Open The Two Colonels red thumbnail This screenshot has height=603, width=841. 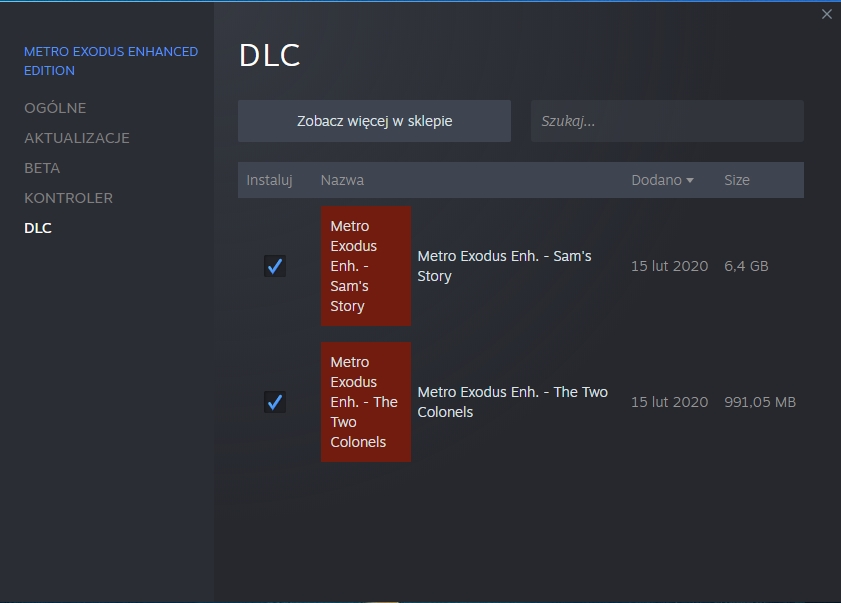366,402
